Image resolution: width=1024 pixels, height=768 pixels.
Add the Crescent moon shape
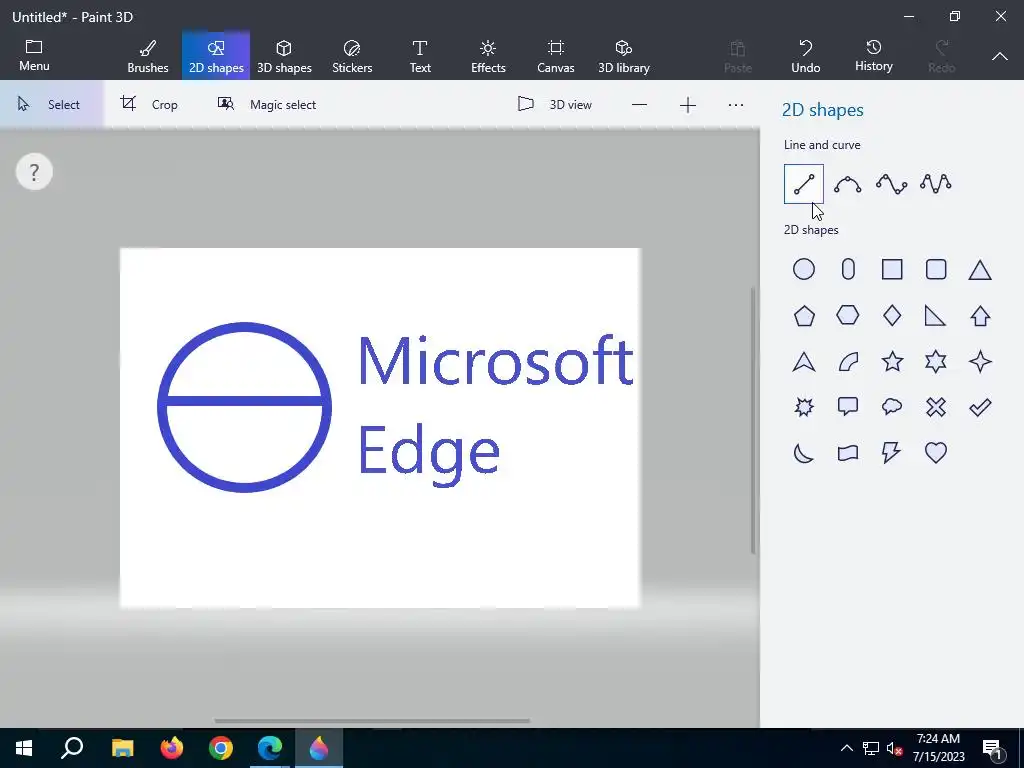(x=804, y=453)
